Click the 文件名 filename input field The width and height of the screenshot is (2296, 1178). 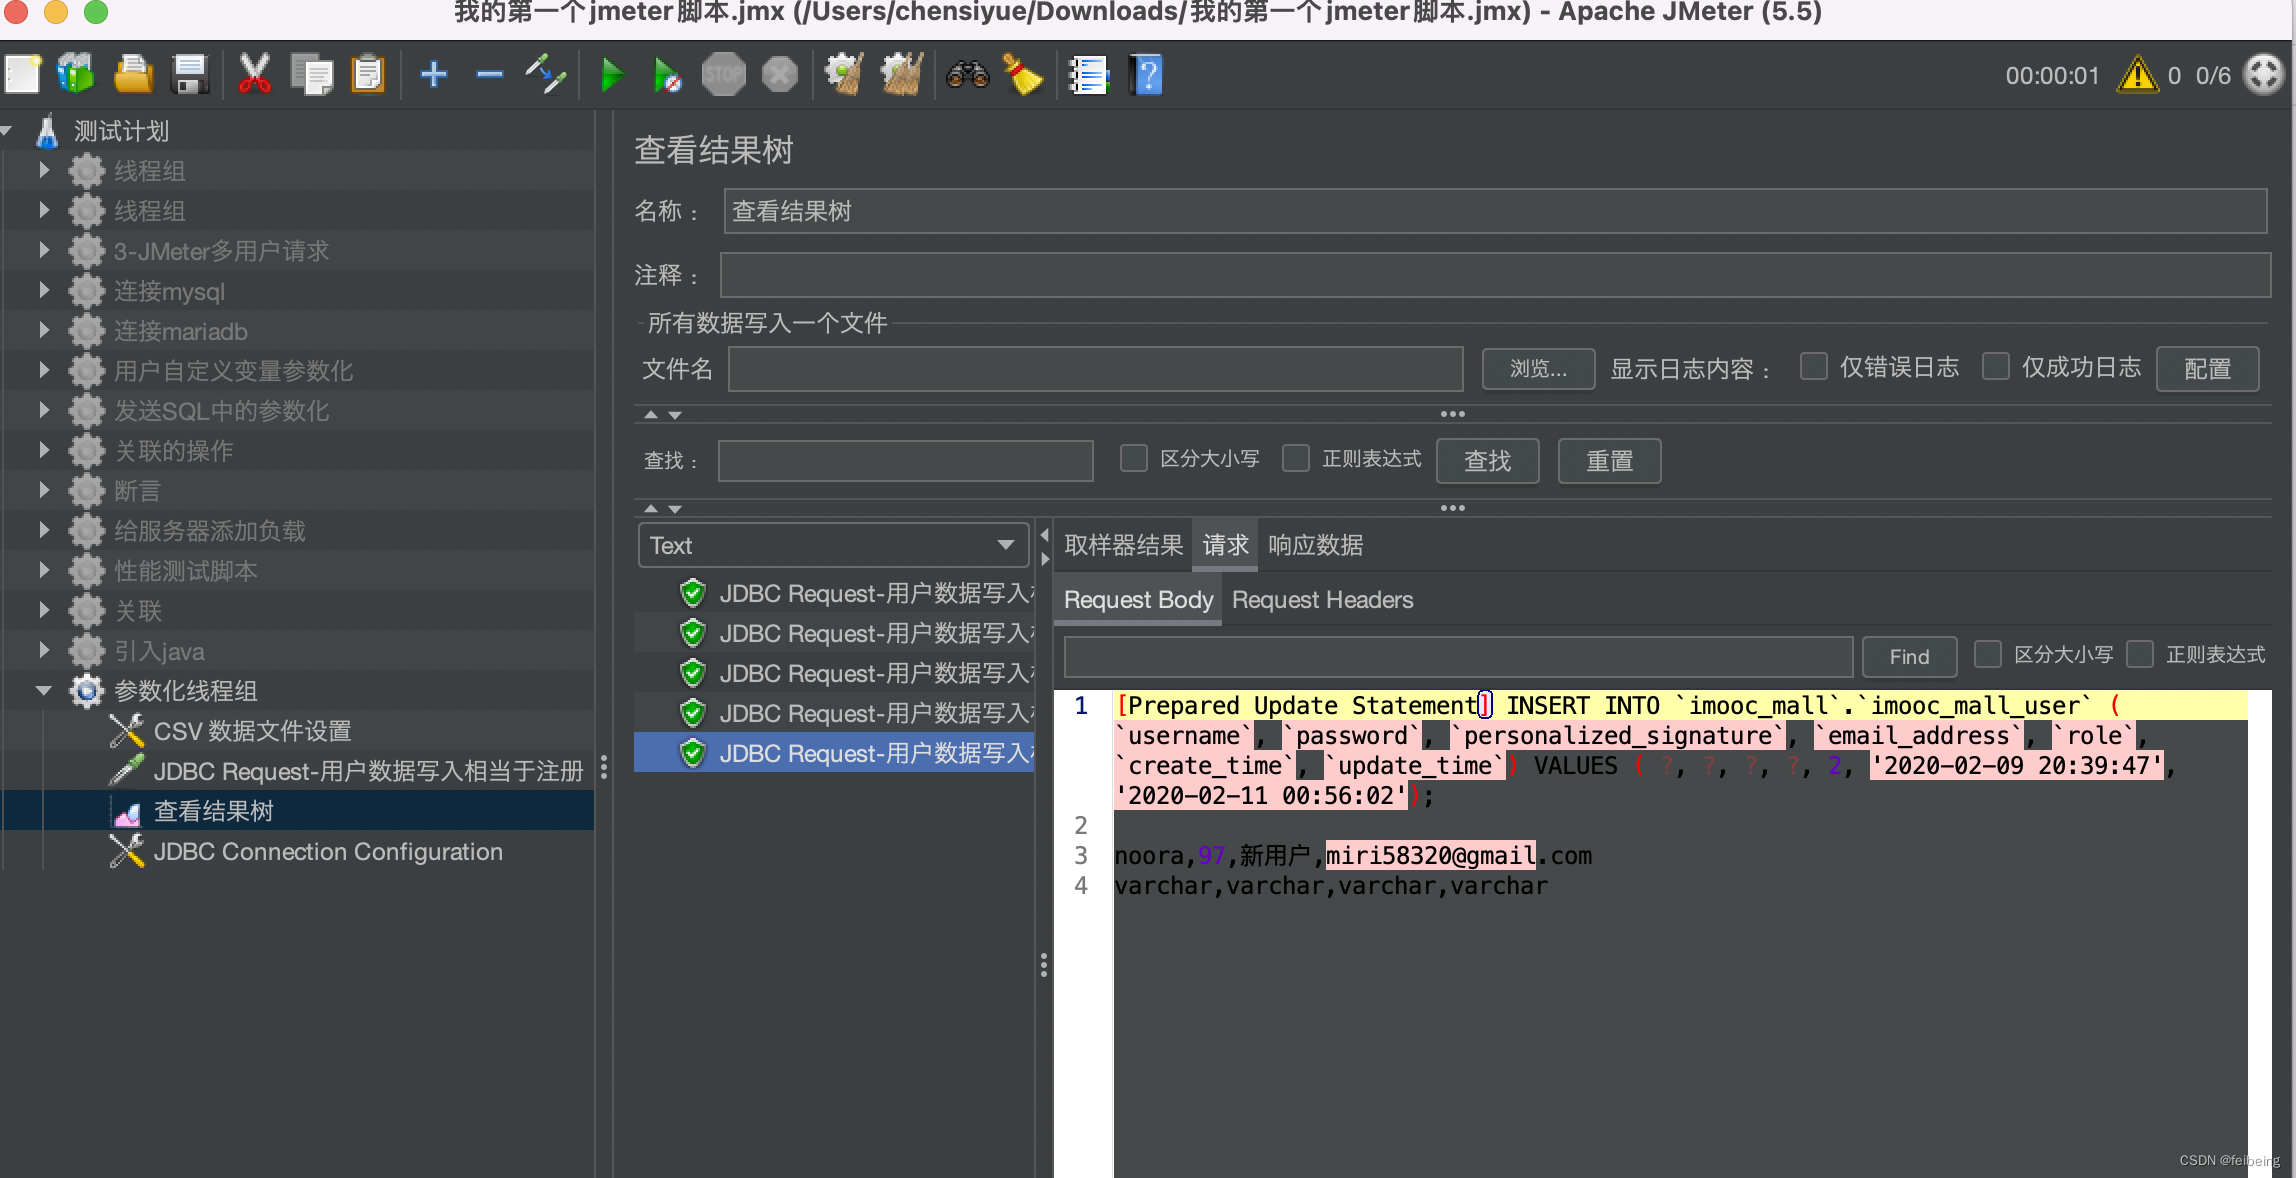click(1095, 369)
